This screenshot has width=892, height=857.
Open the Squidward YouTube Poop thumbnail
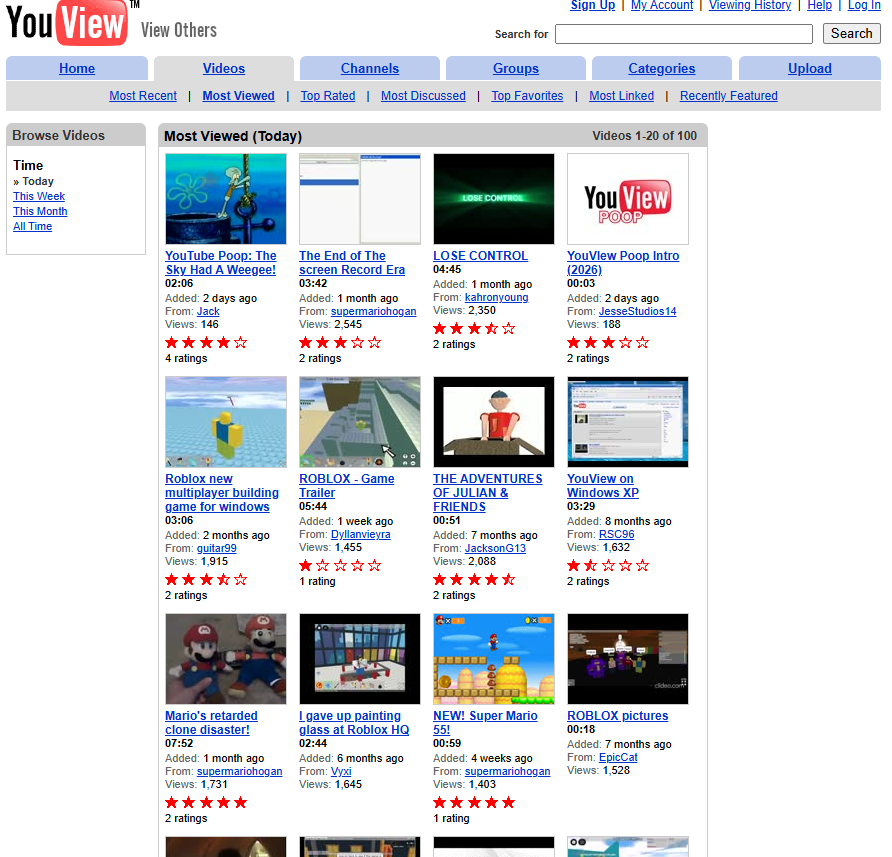coord(226,199)
